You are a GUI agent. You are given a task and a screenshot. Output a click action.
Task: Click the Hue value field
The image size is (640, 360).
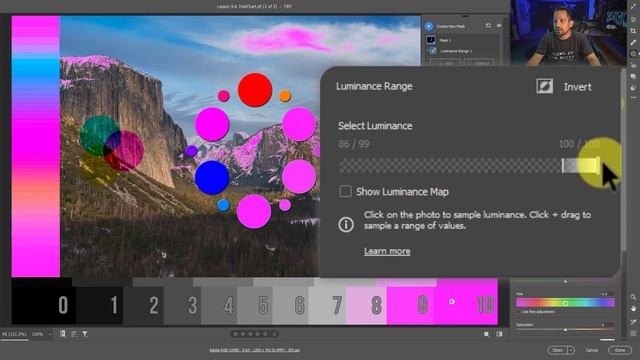(x=607, y=294)
